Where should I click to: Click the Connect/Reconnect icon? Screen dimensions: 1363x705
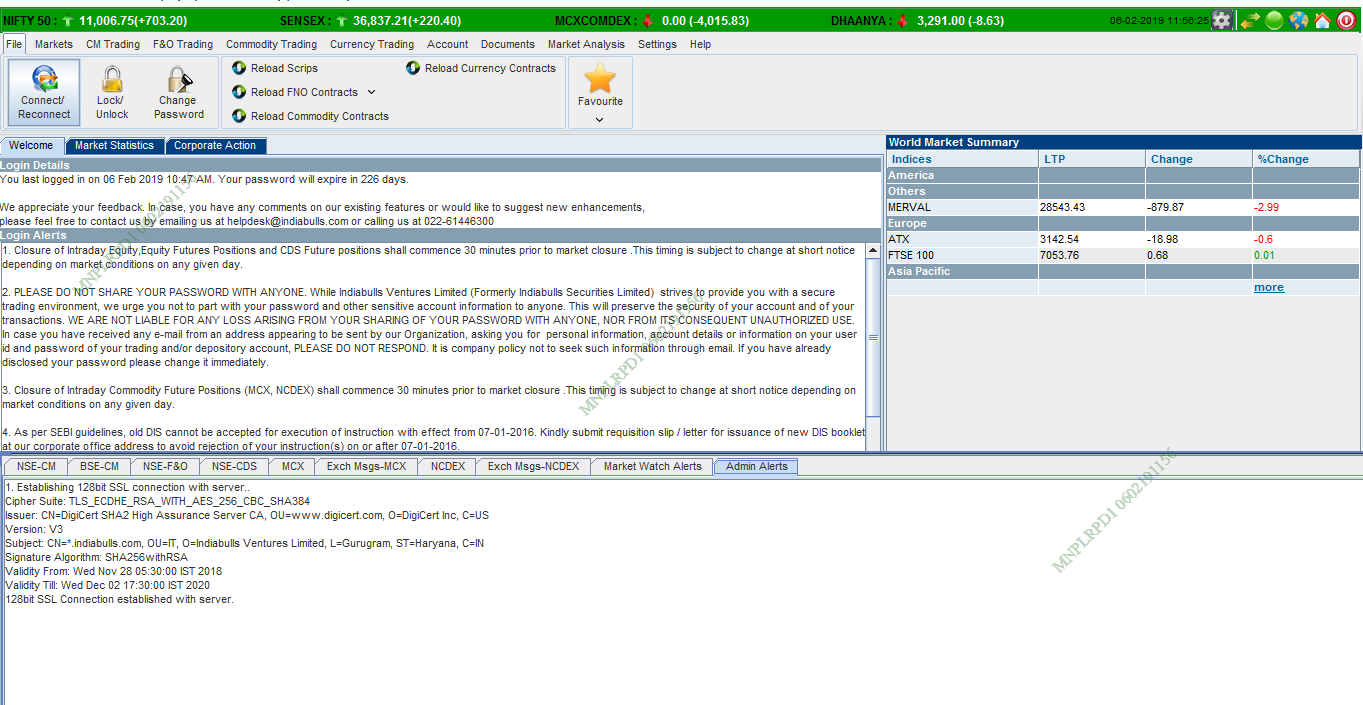coord(44,80)
